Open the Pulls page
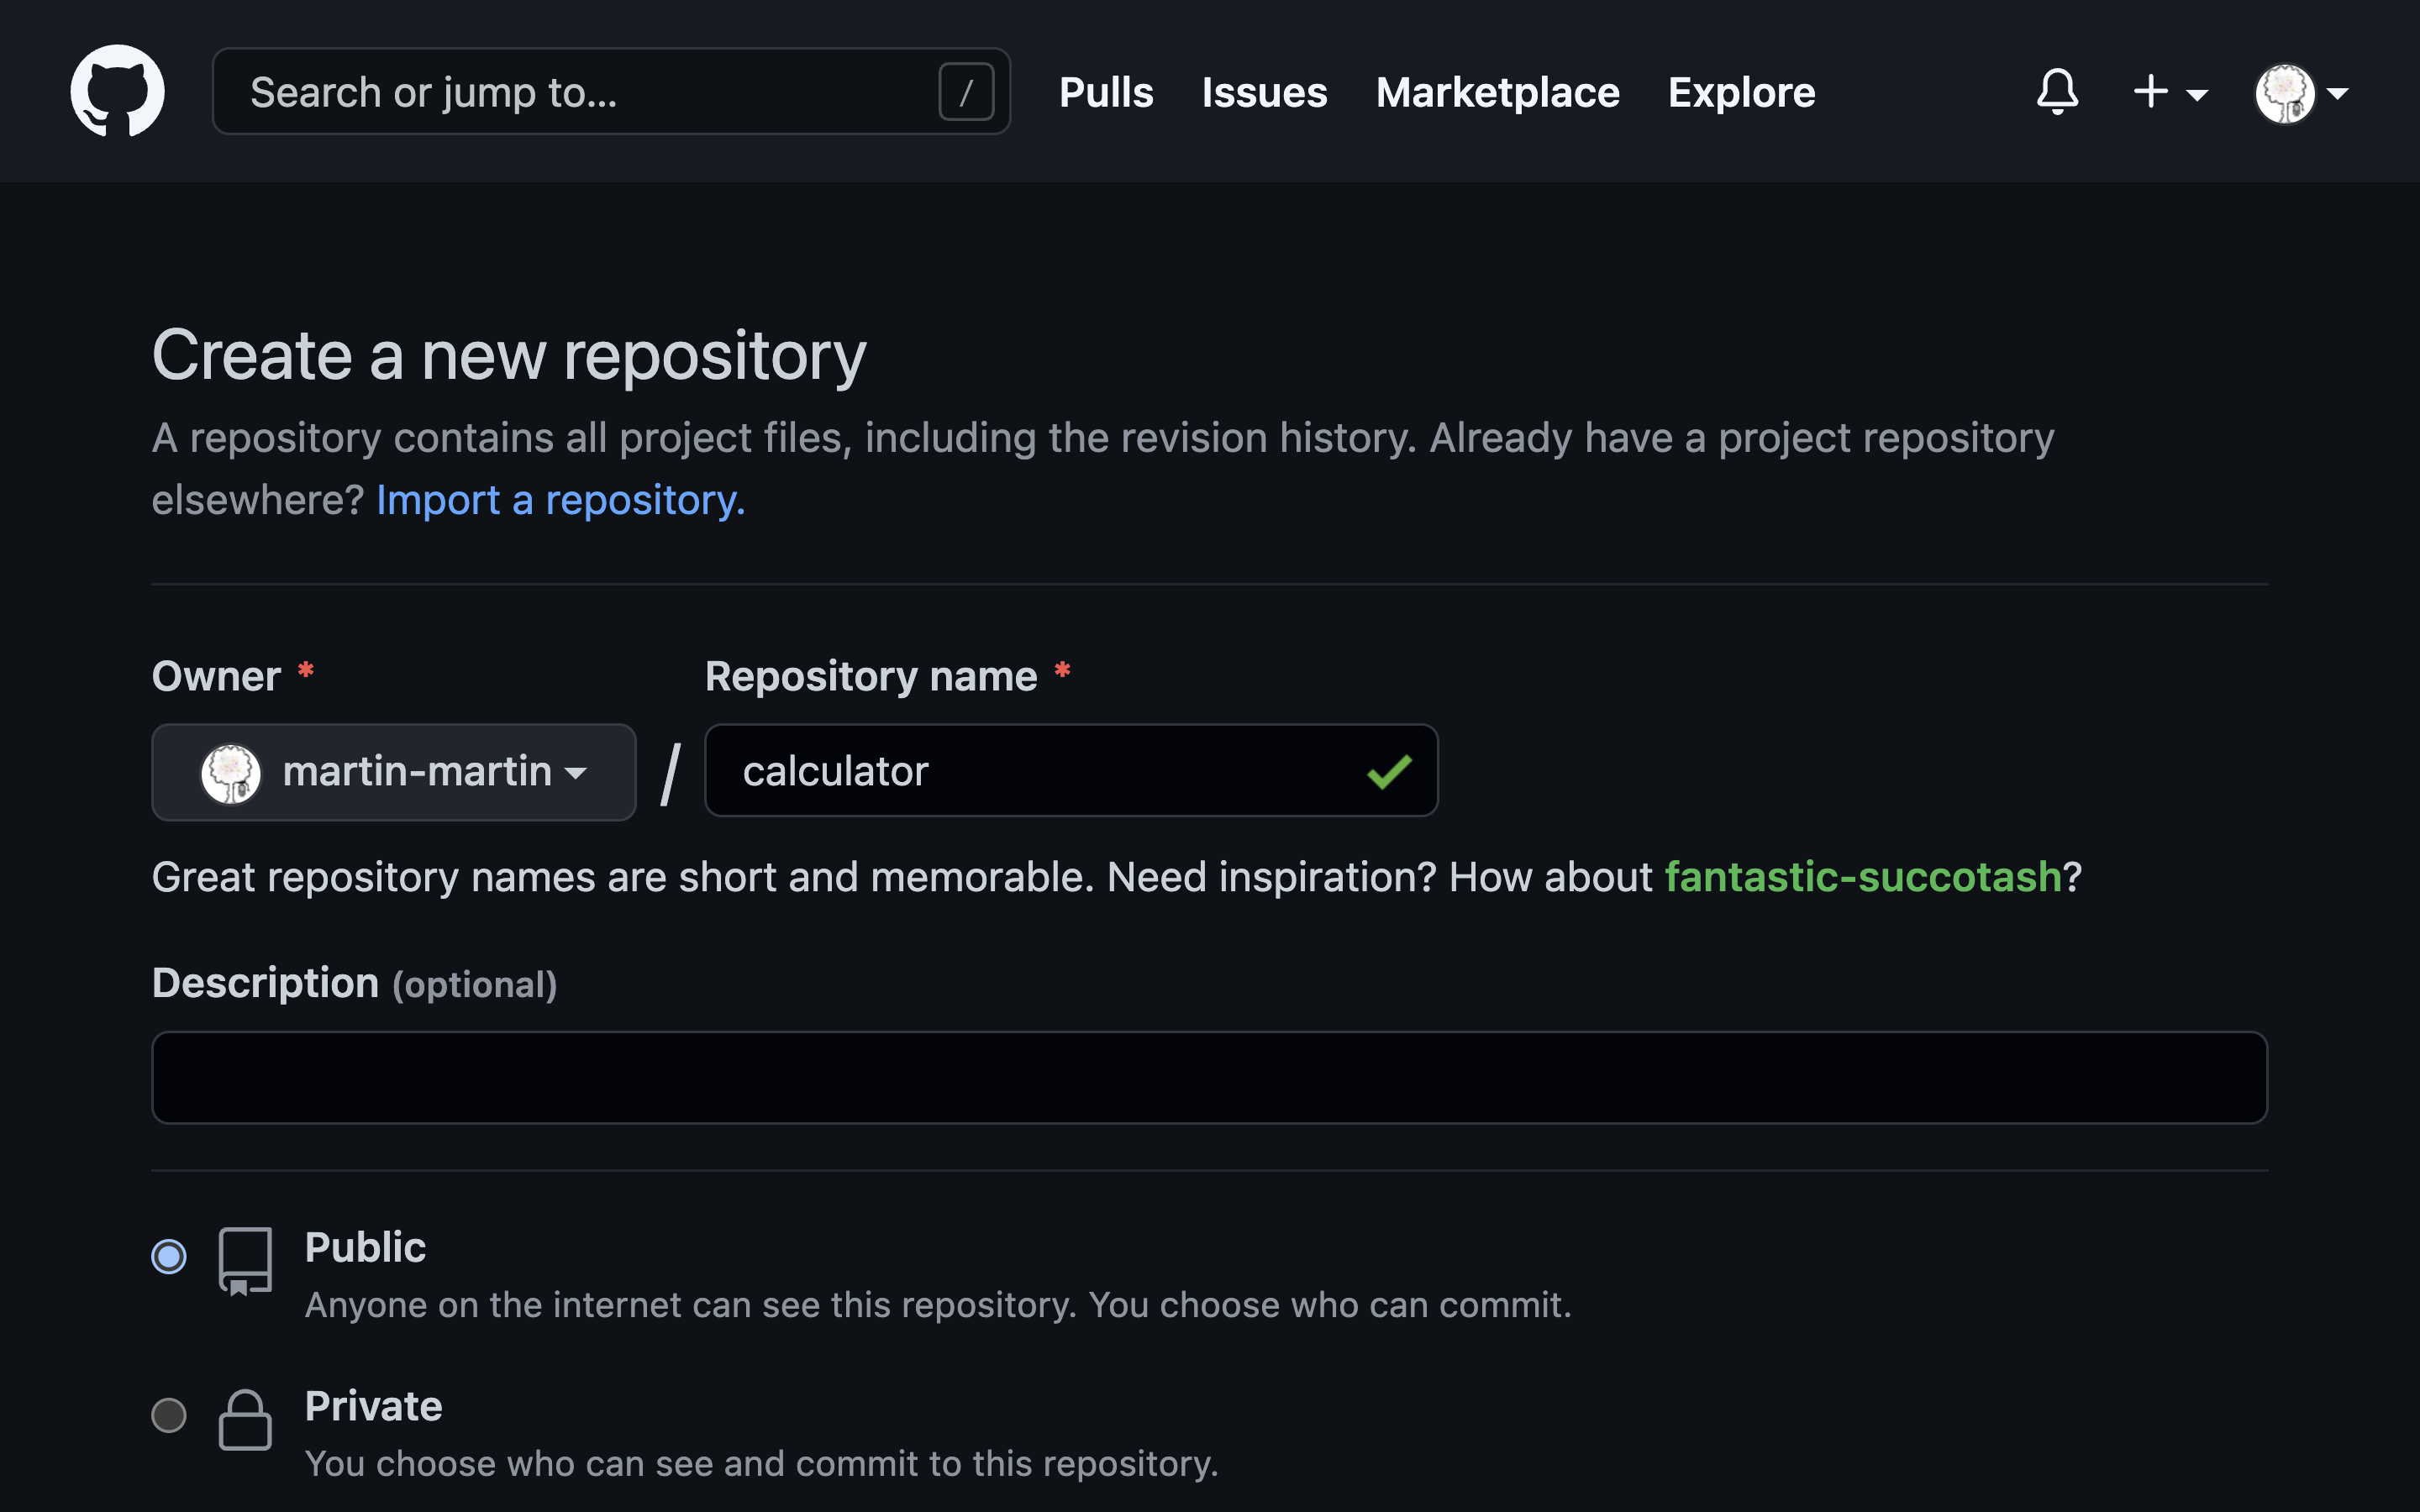 (1105, 92)
